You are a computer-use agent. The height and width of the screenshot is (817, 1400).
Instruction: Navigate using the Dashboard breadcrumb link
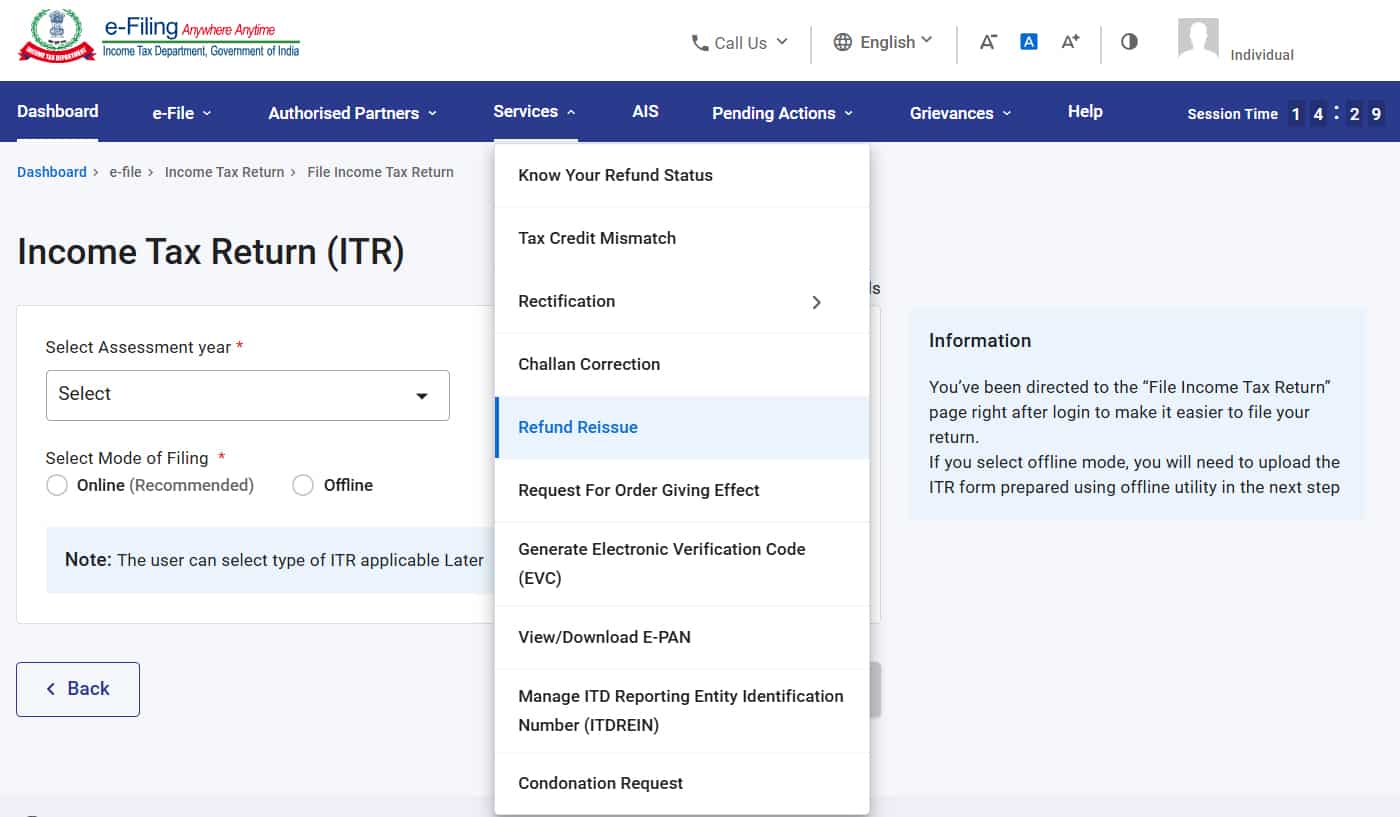51,172
